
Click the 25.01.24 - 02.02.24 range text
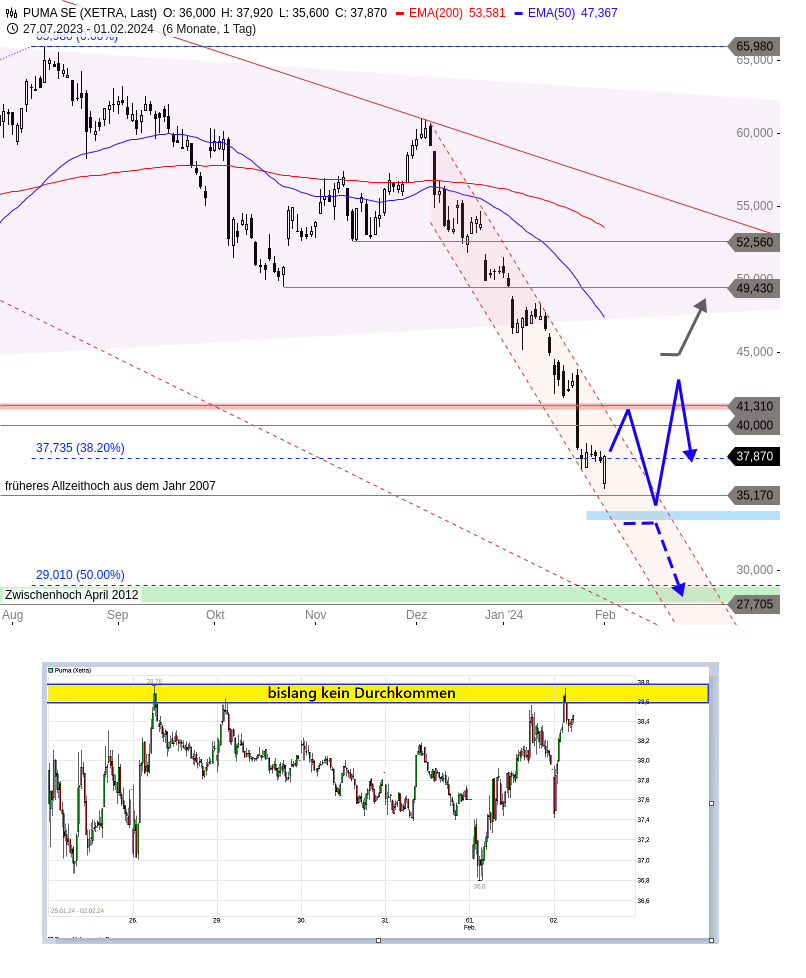[77, 911]
